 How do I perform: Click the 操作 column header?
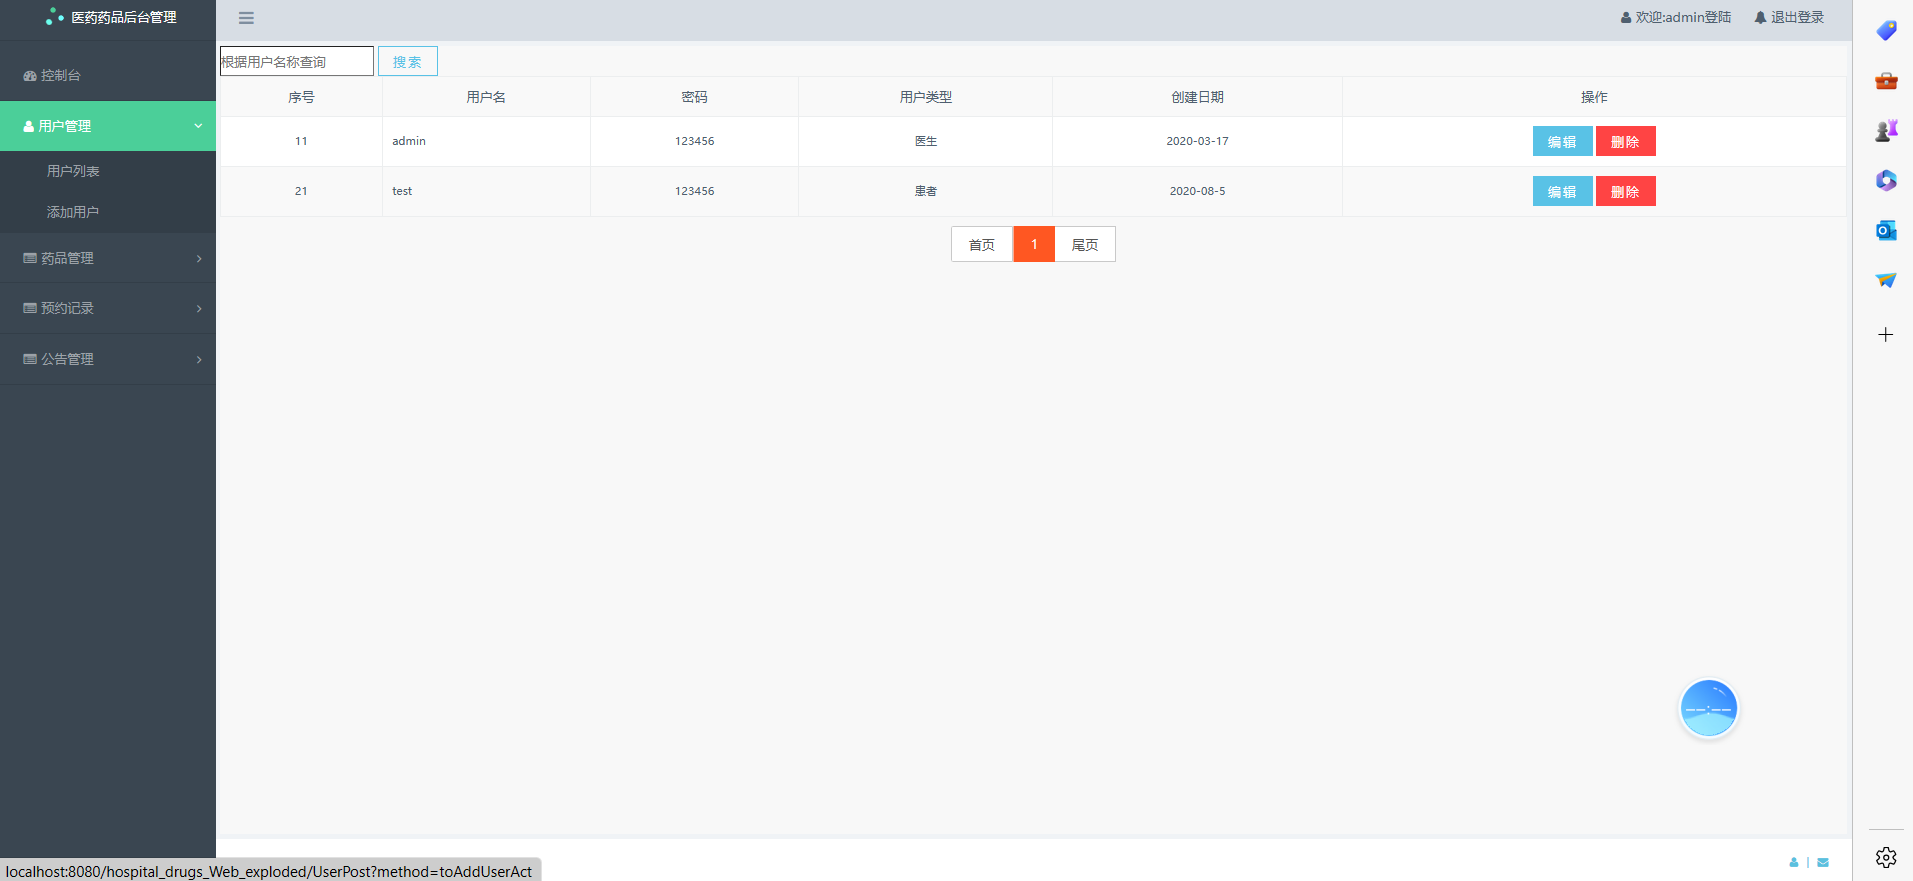point(1594,97)
